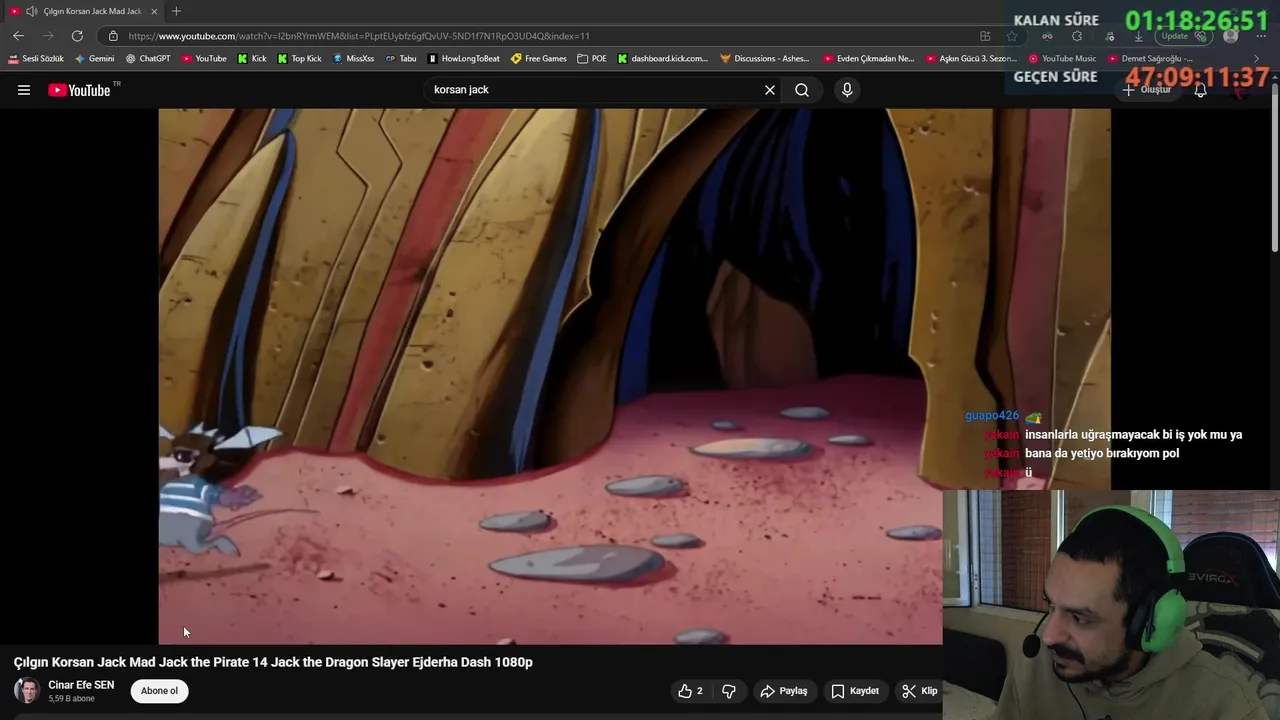This screenshot has height=720, width=1280.
Task: Open YouTube notifications bell
Action: coord(1201,90)
